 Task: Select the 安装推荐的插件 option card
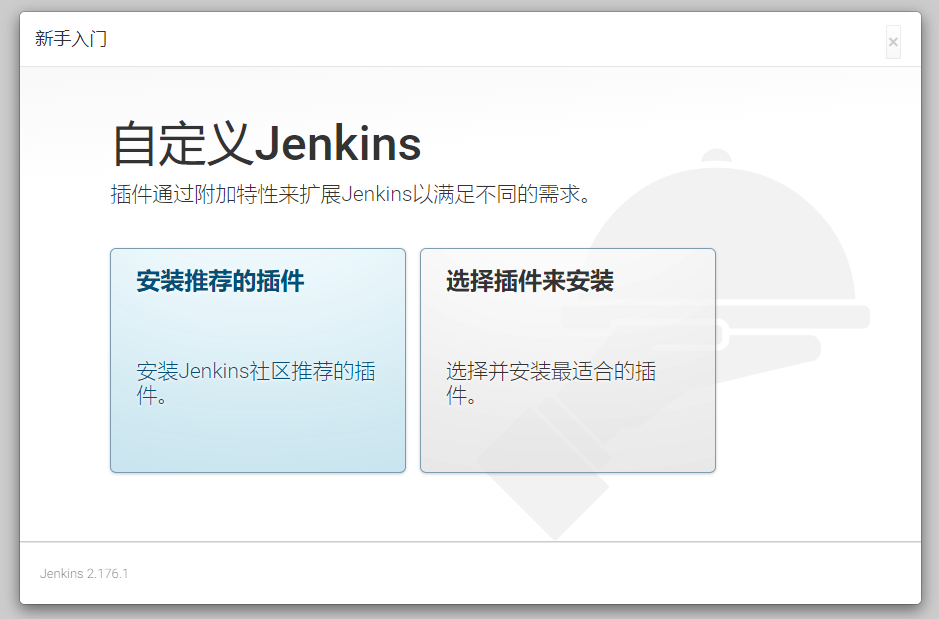click(x=257, y=360)
